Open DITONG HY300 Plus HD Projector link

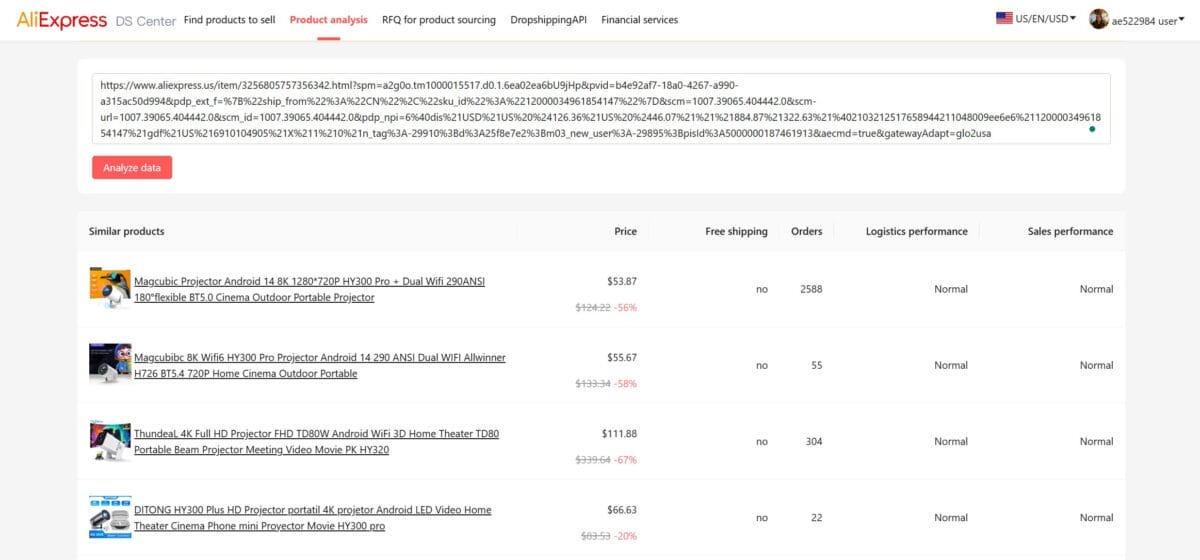coord(313,517)
